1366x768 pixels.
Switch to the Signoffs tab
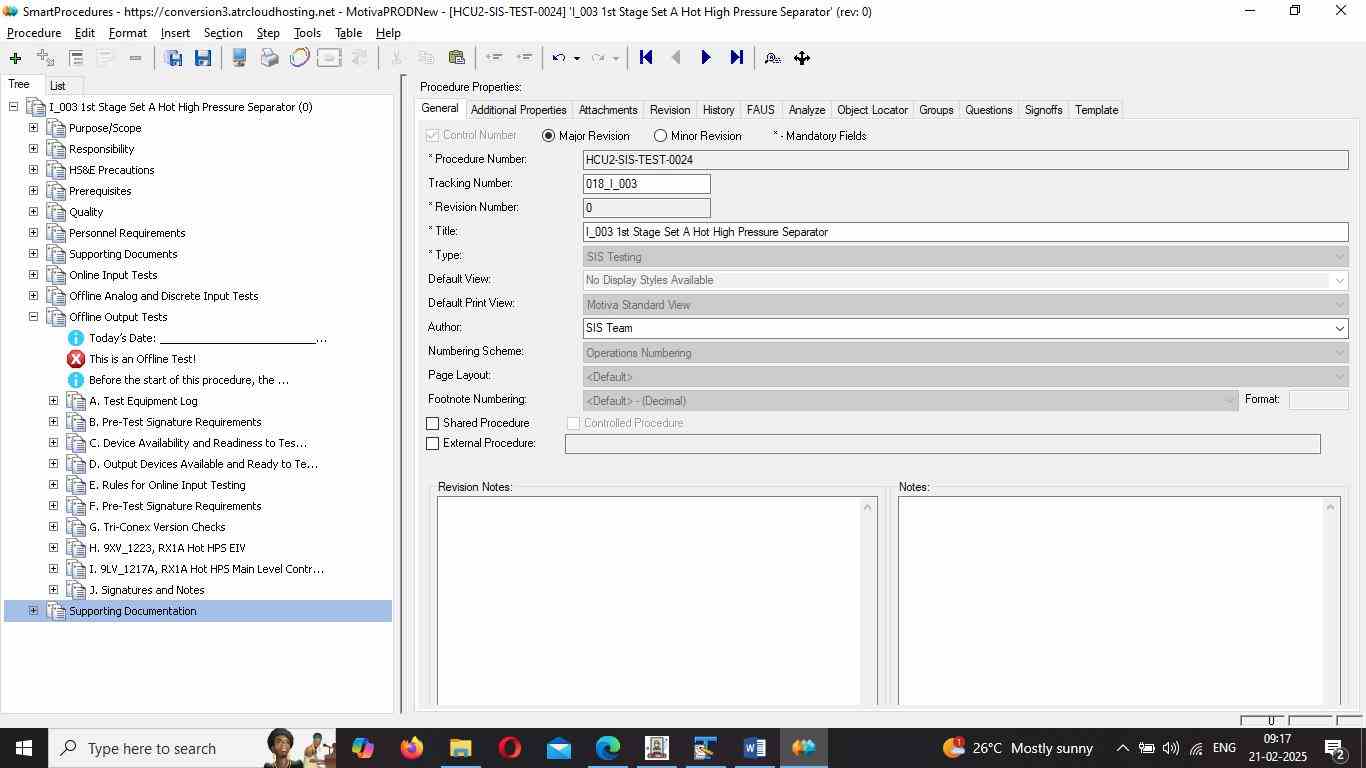(x=1043, y=110)
